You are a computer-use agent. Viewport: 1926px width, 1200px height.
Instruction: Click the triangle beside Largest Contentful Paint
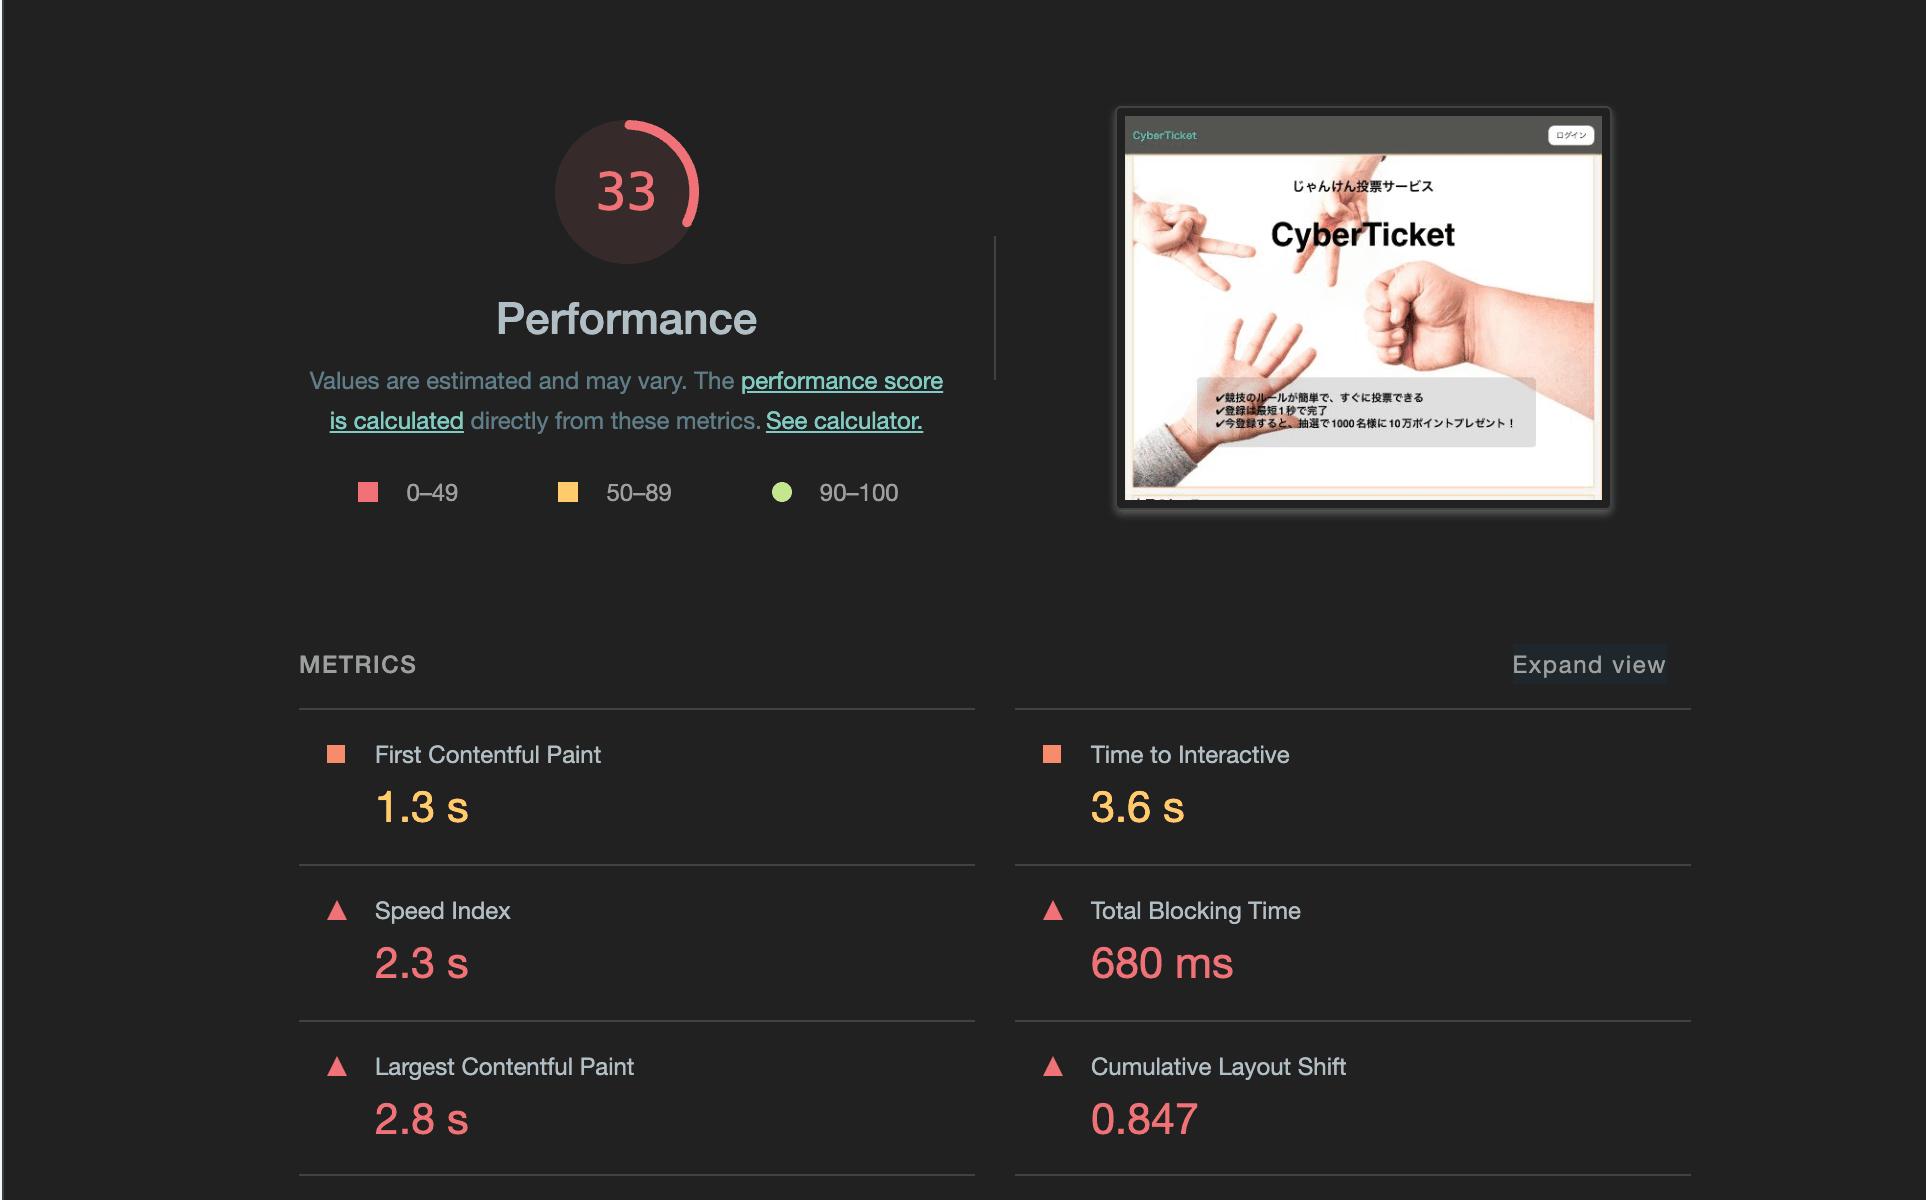coord(337,1067)
